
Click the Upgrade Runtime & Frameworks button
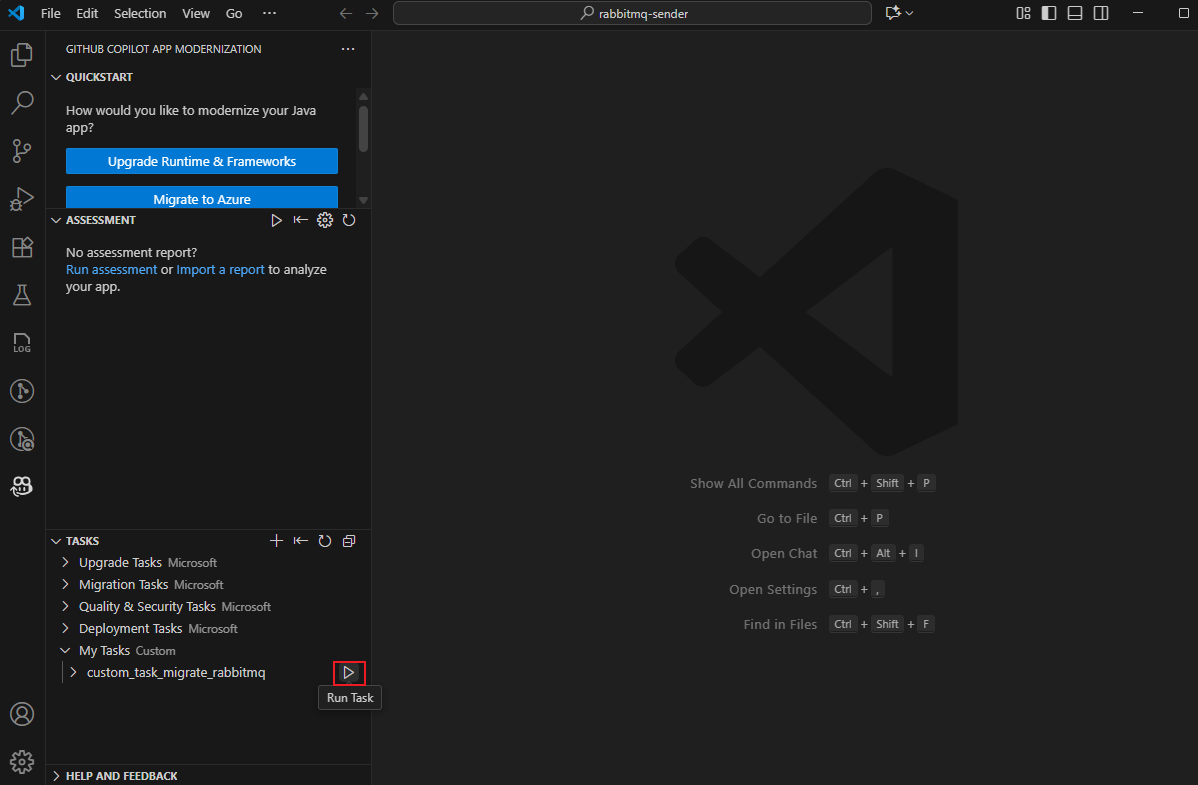click(201, 160)
